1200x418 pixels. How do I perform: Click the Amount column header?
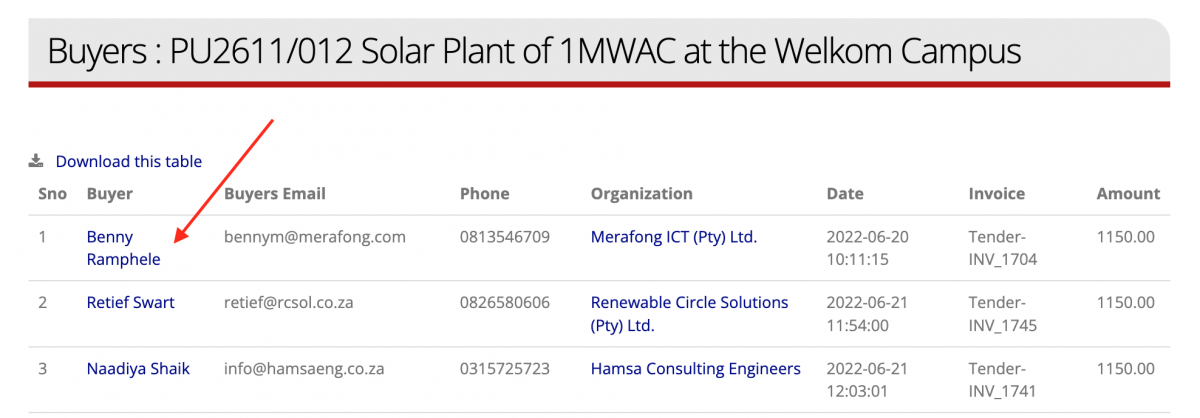tap(1128, 194)
